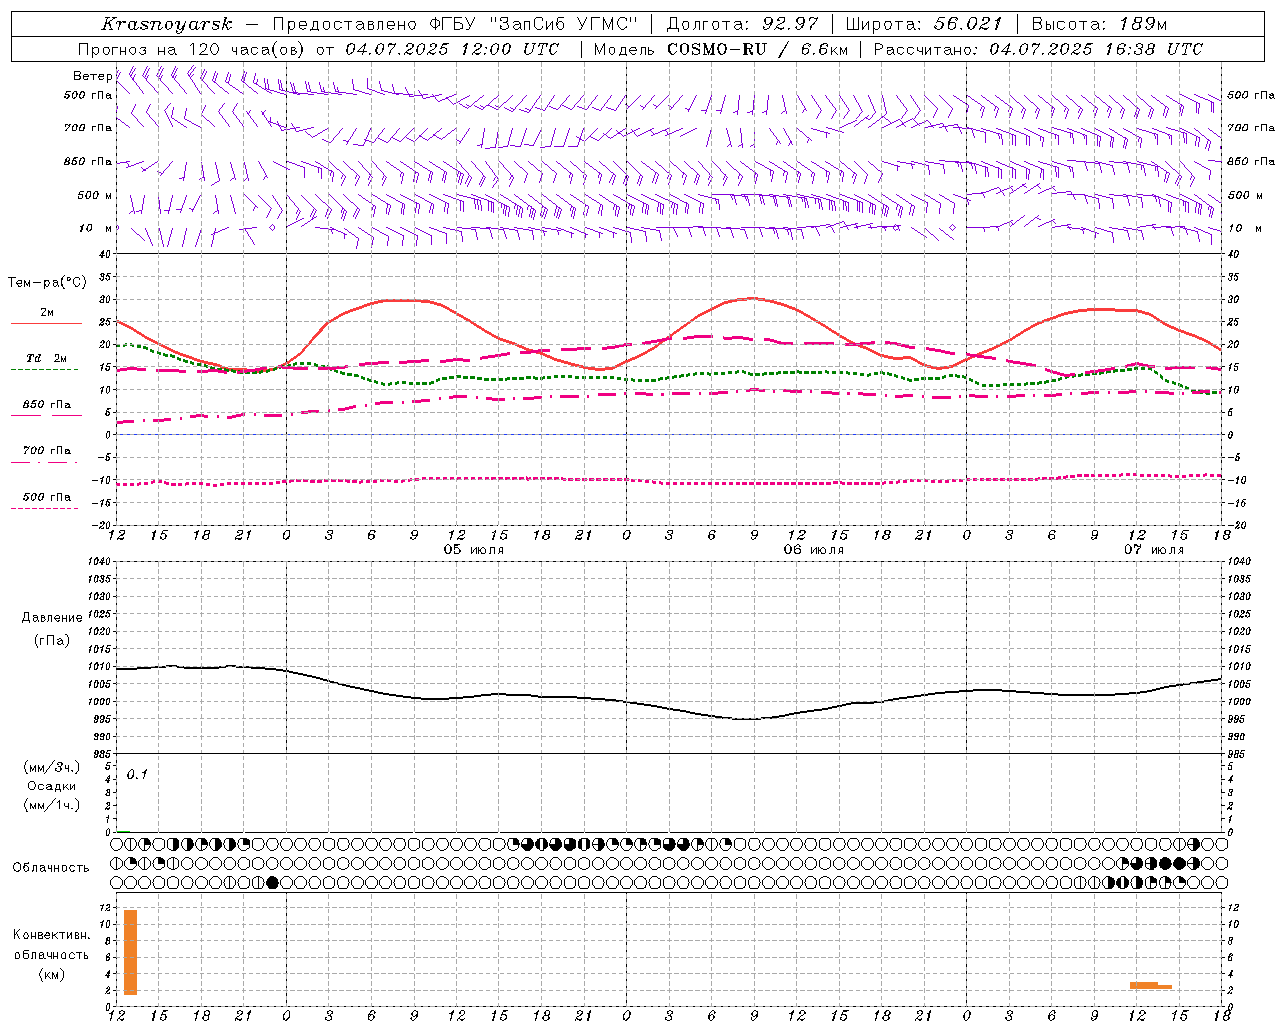Click '850 гПа' legend label in temperature panel

click(x=47, y=405)
